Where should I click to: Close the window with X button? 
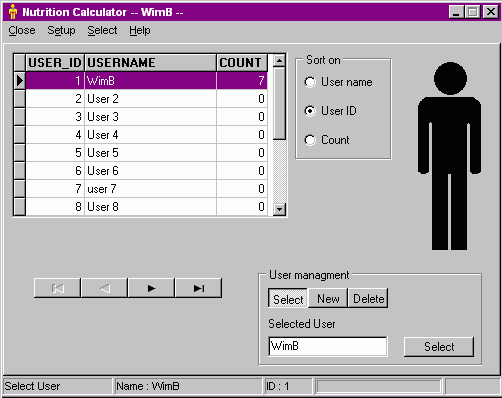pyautogui.click(x=491, y=12)
